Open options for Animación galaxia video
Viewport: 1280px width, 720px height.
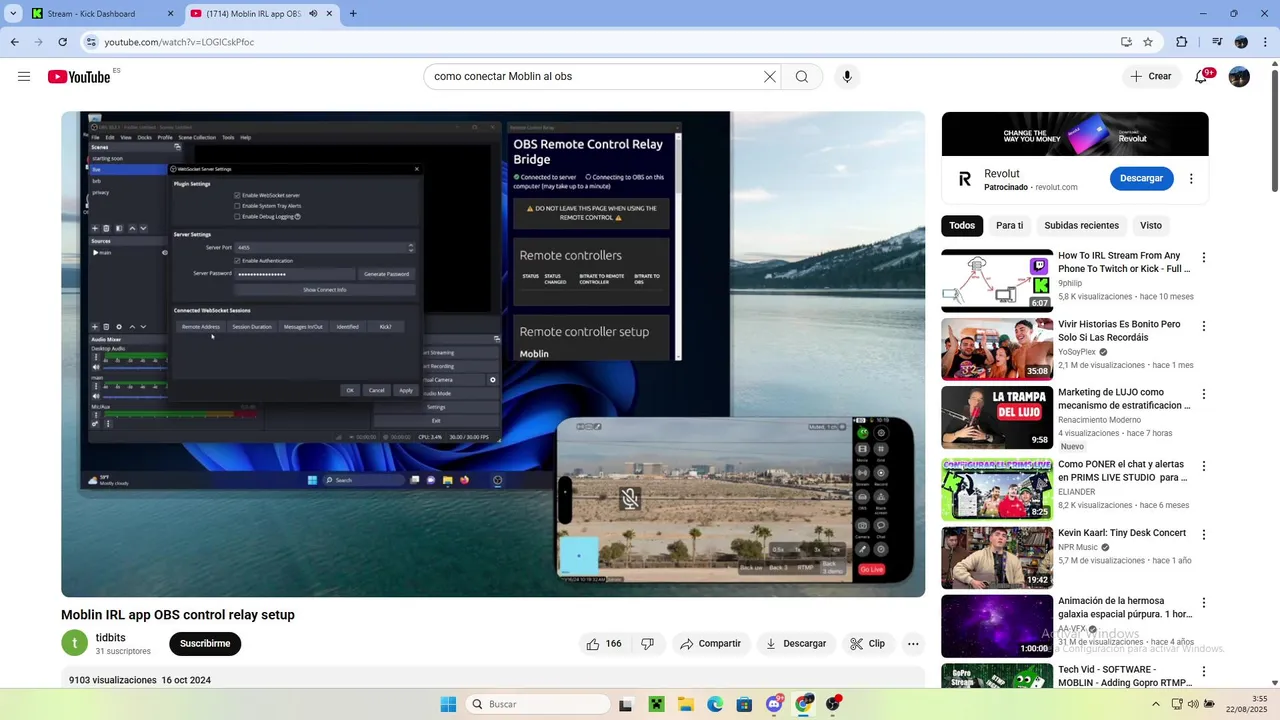point(1204,603)
